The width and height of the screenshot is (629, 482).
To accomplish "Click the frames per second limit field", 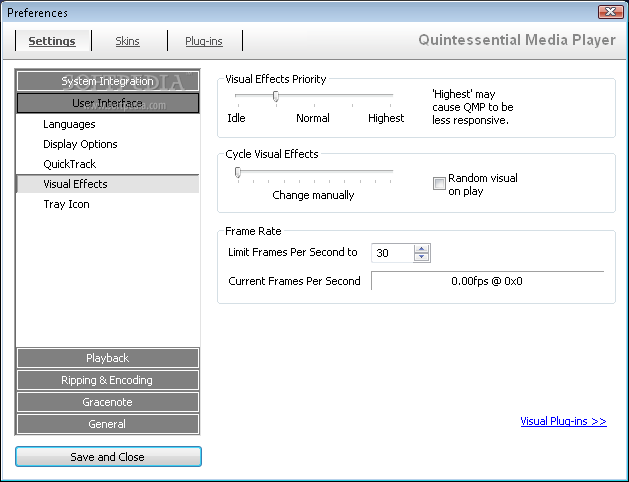I will click(x=392, y=253).
